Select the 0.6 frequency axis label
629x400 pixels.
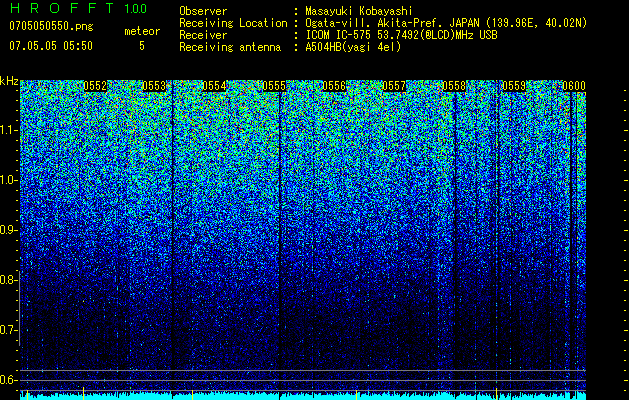point(8,380)
